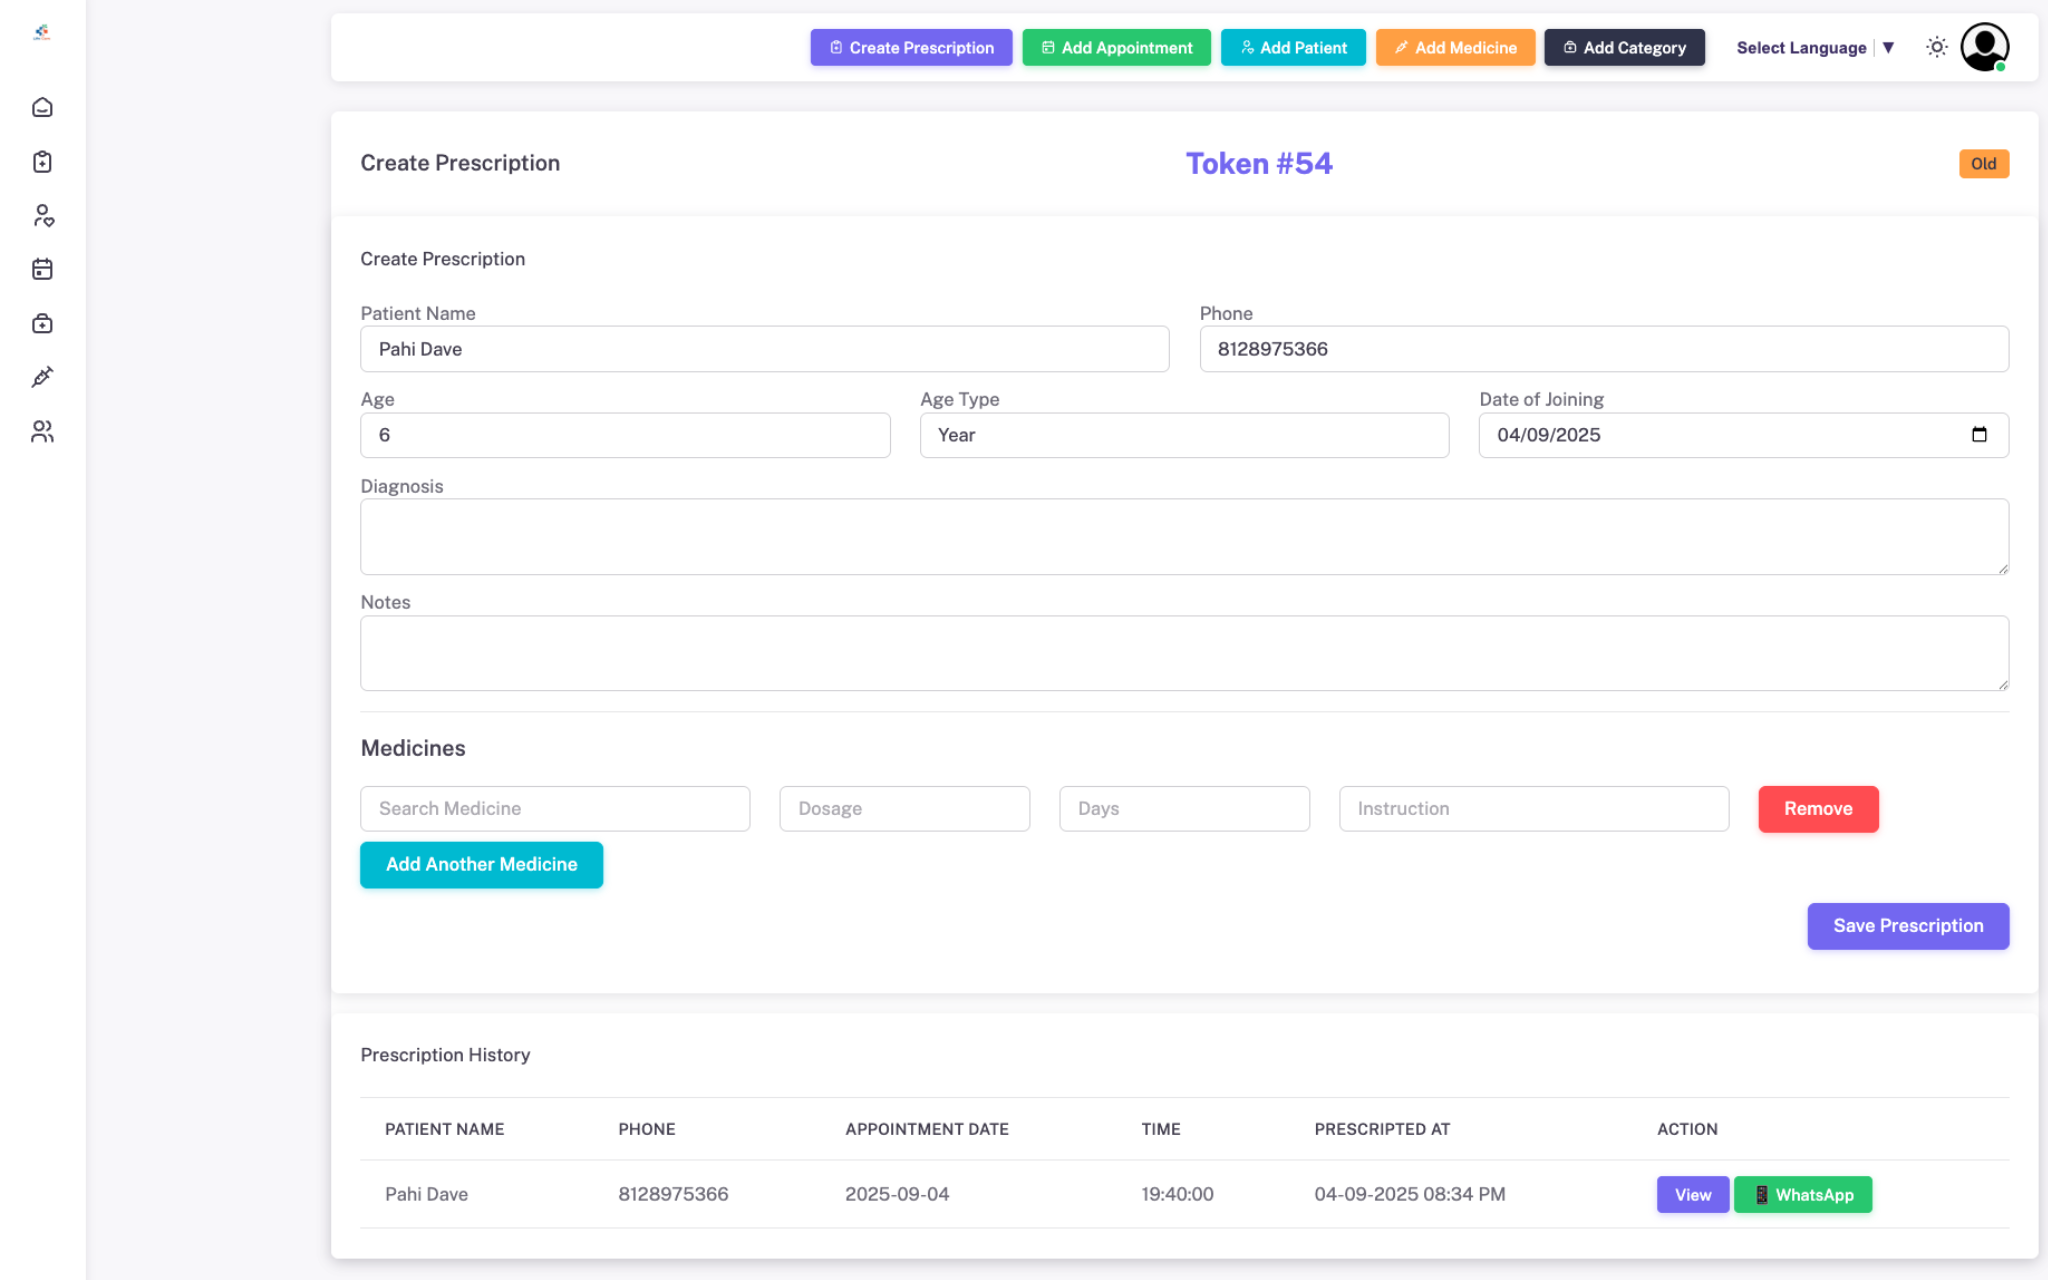The width and height of the screenshot is (2048, 1280).
Task: Open the calendar appointments sidebar icon
Action: pos(42,269)
